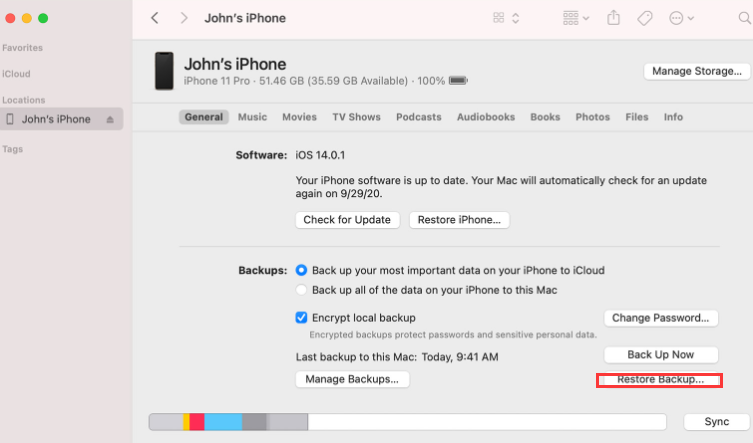Viewport: 753px width, 443px height.
Task: Select back up all data to this Mac
Action: pyautogui.click(x=302, y=290)
